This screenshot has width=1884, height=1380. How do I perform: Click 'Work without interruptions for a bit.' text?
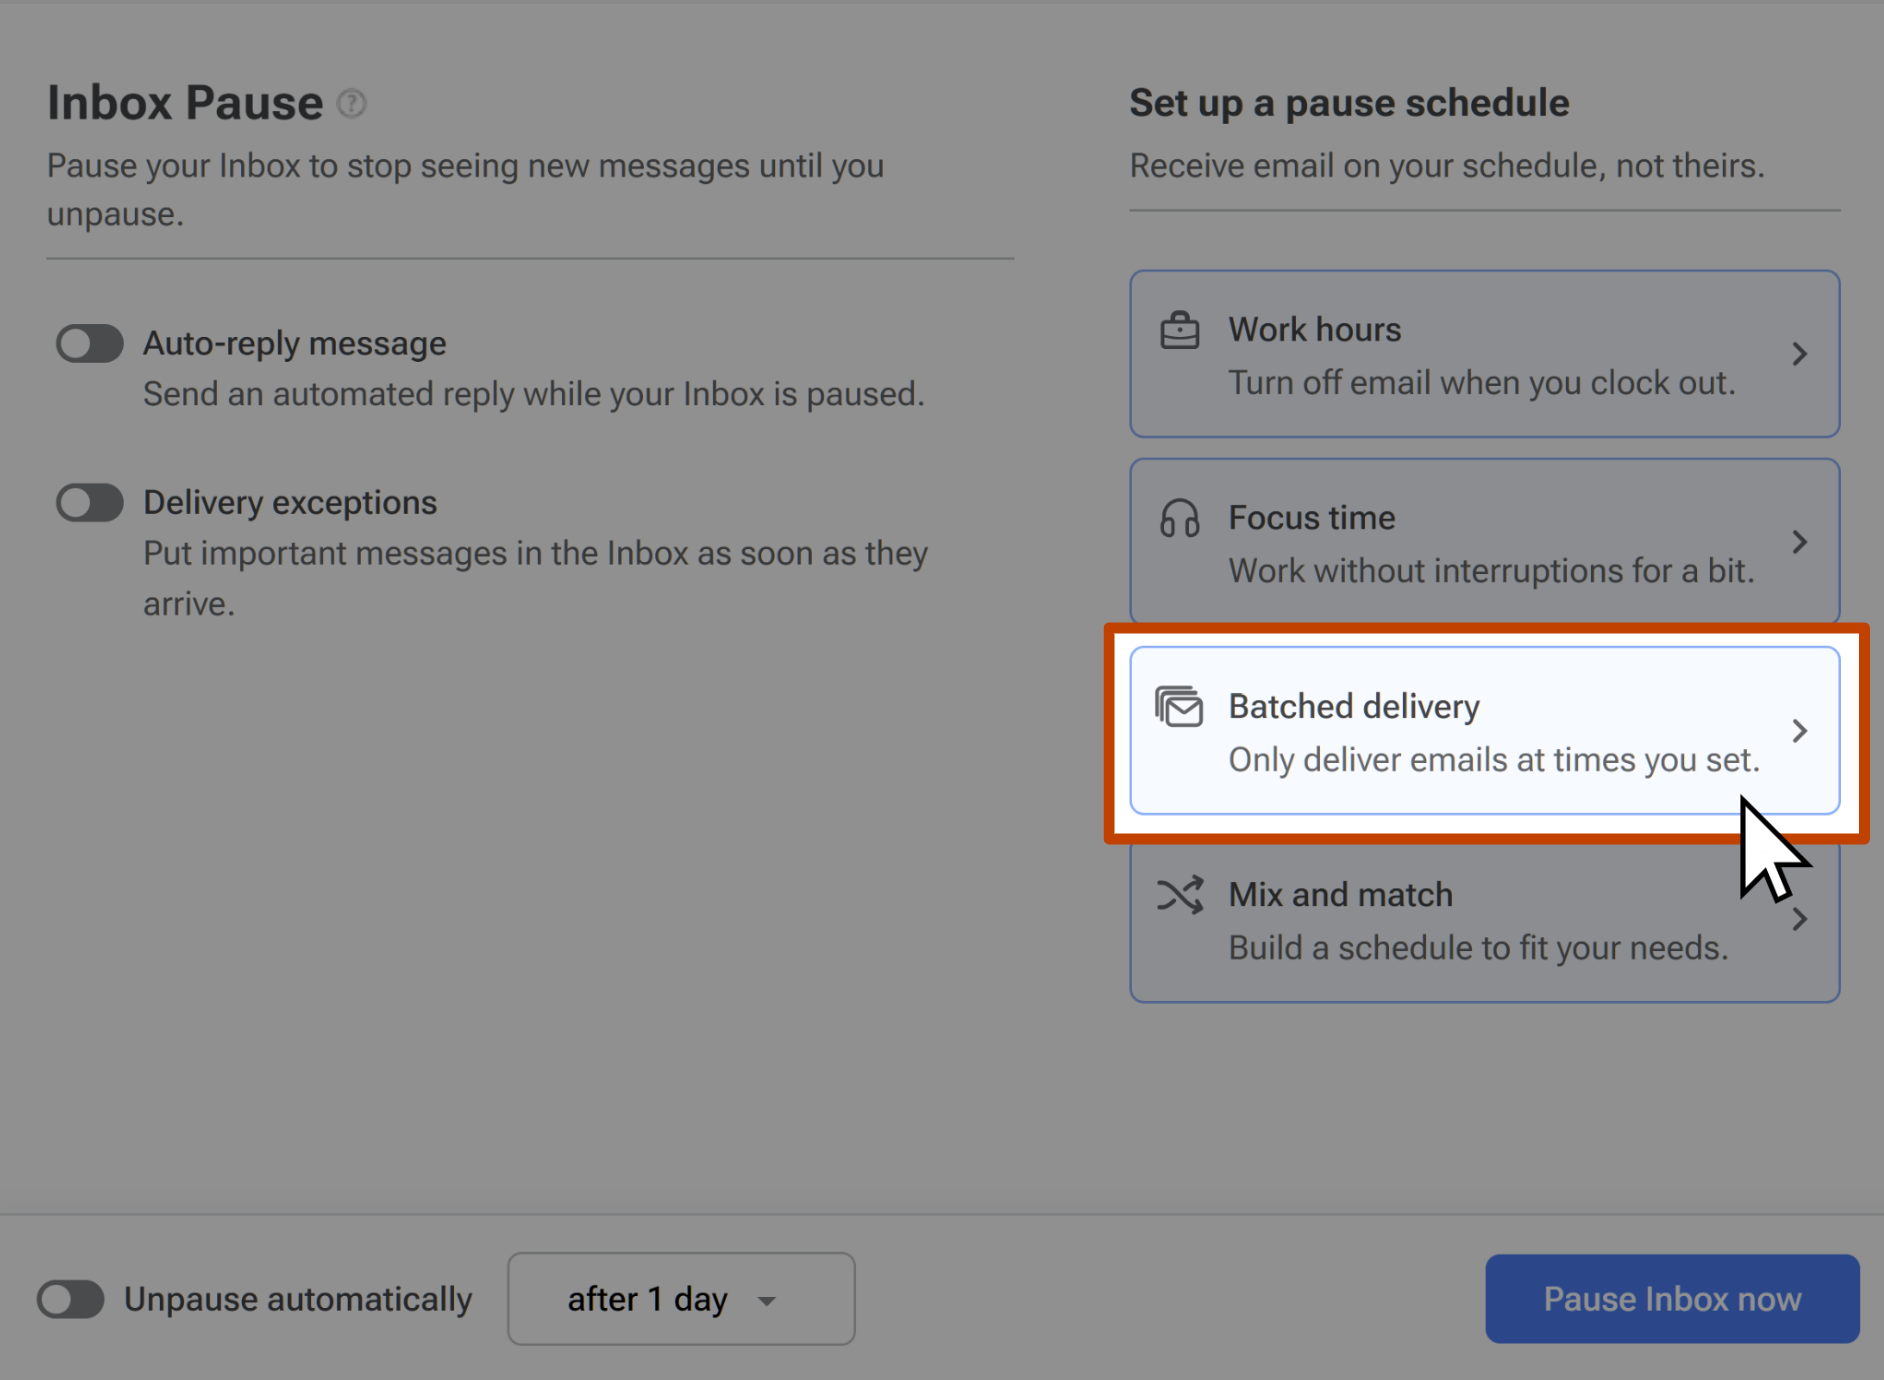click(x=1491, y=571)
